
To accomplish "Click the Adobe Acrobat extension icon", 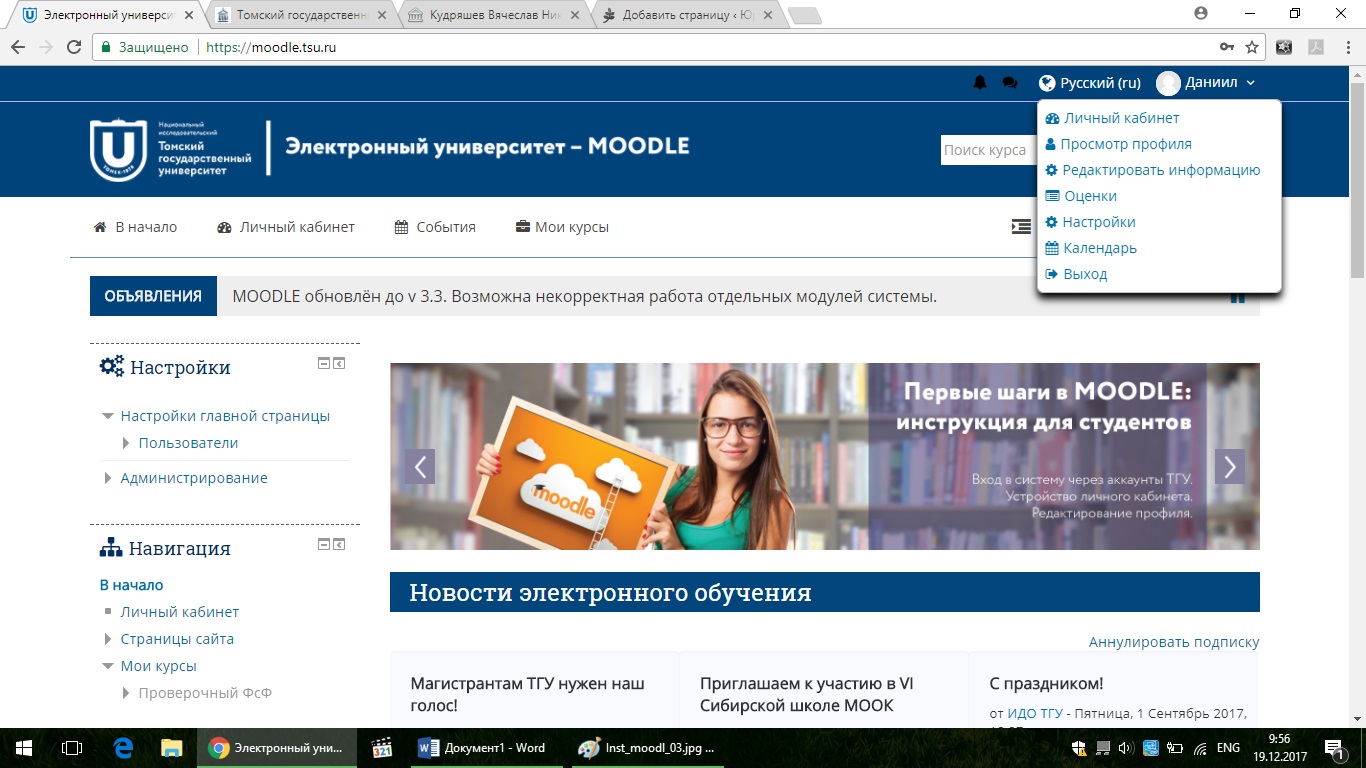I will [x=1316, y=47].
